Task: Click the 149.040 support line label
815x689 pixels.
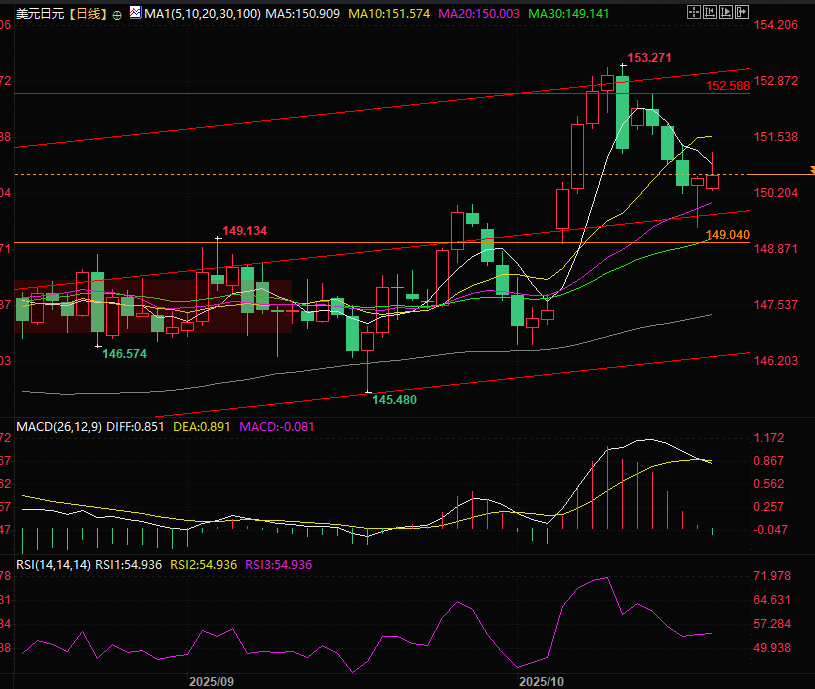Action: [x=728, y=235]
